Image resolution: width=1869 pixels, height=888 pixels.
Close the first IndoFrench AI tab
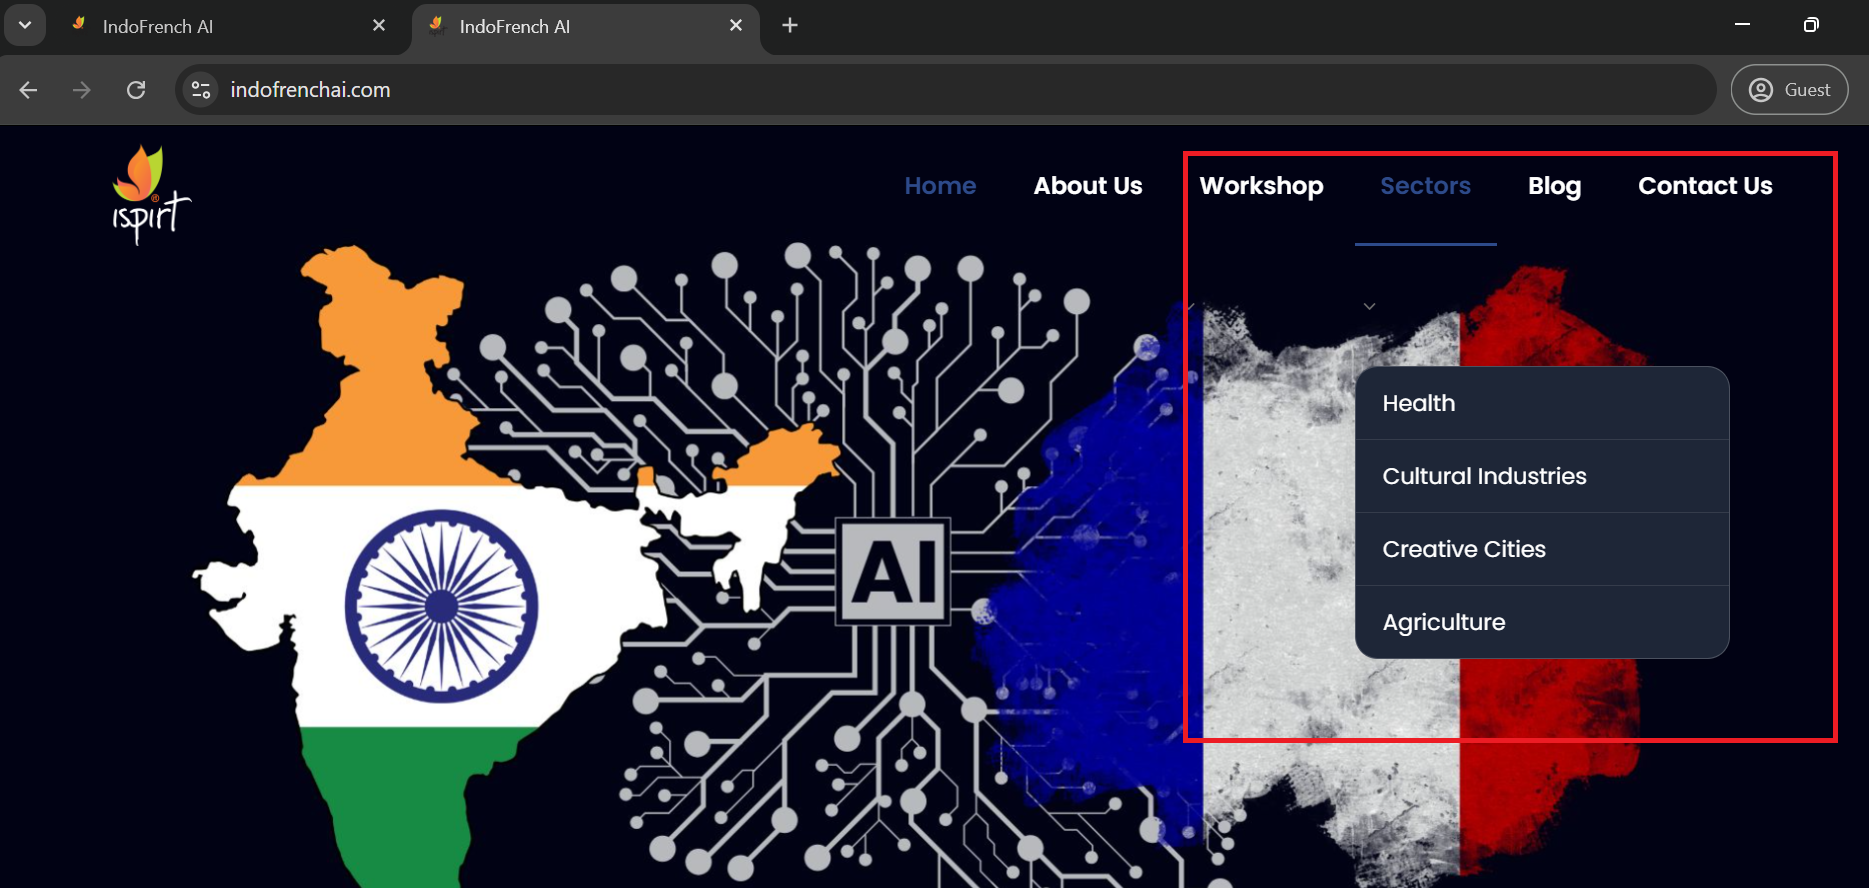pyautogui.click(x=379, y=25)
